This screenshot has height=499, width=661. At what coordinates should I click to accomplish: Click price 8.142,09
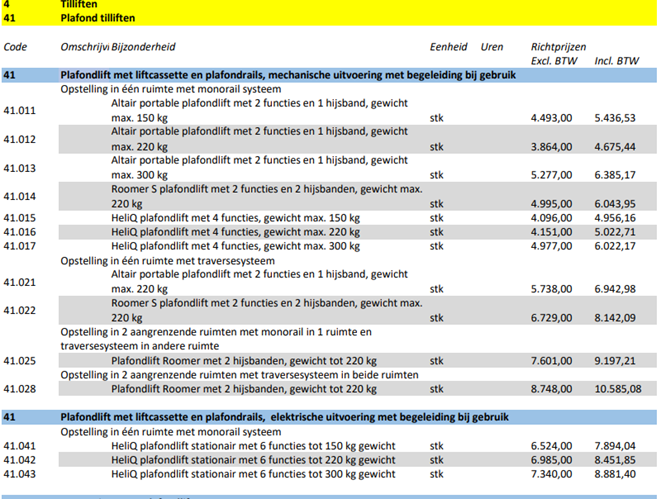615,318
